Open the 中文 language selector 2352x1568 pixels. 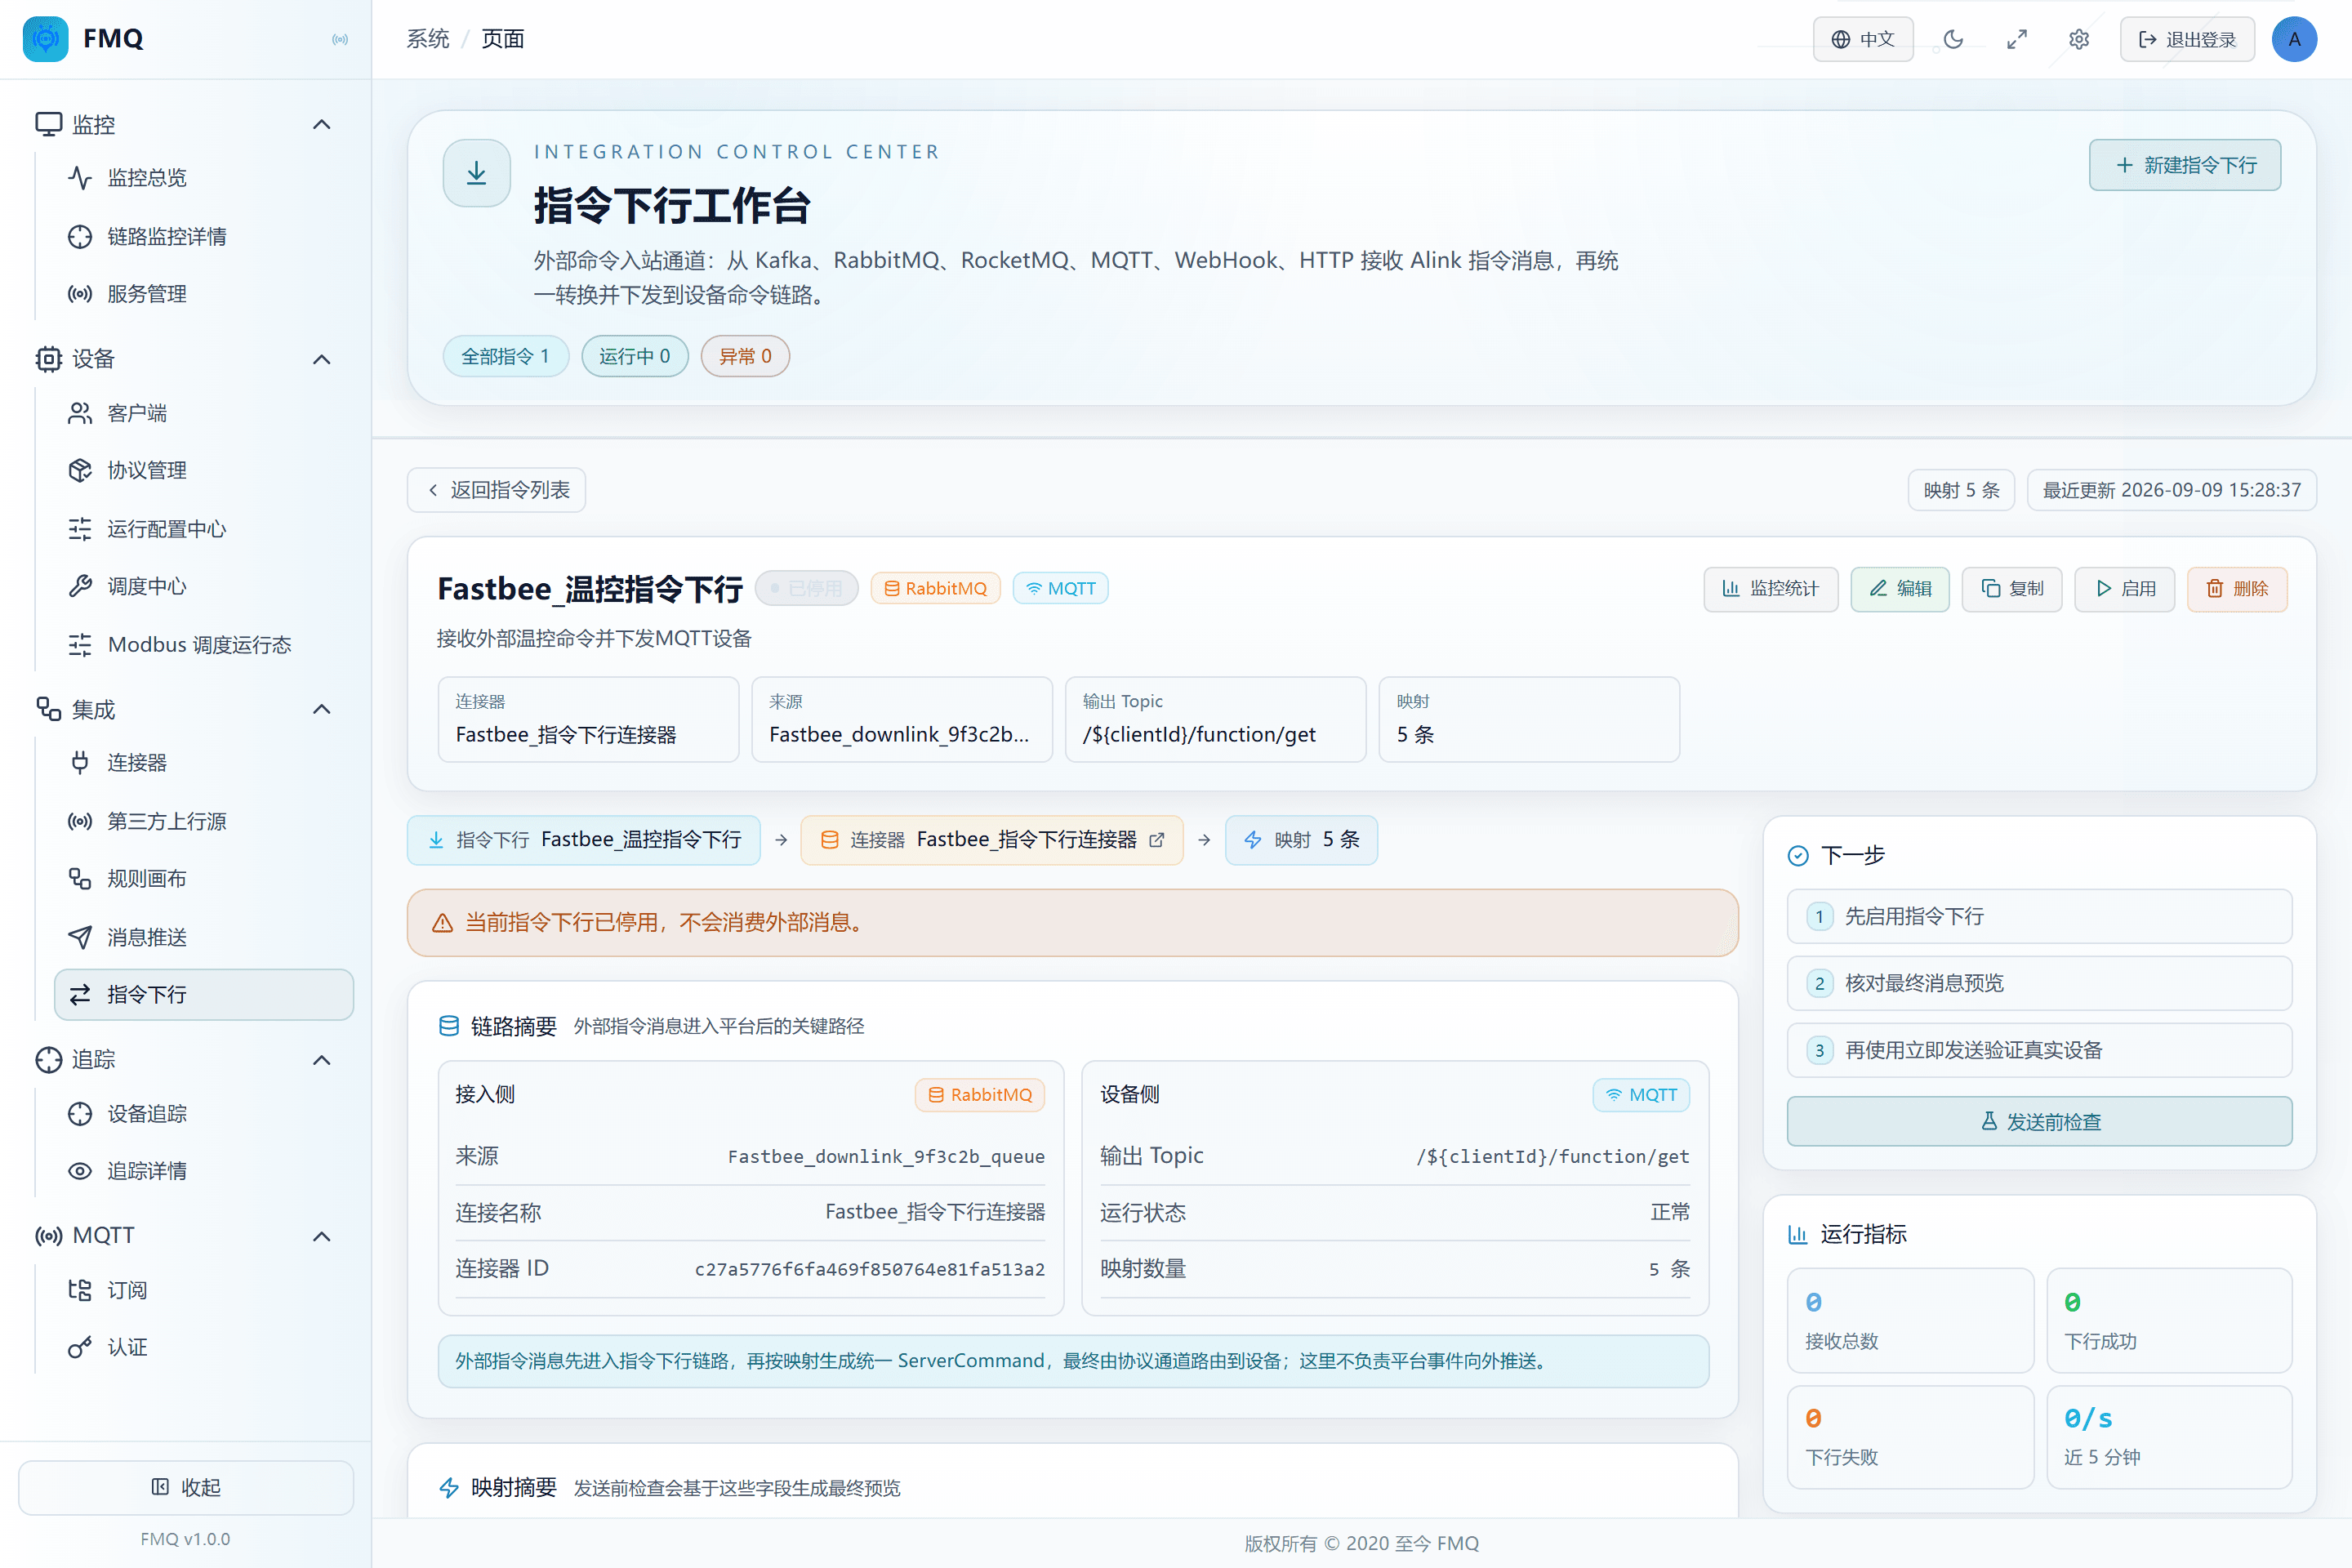1863,39
